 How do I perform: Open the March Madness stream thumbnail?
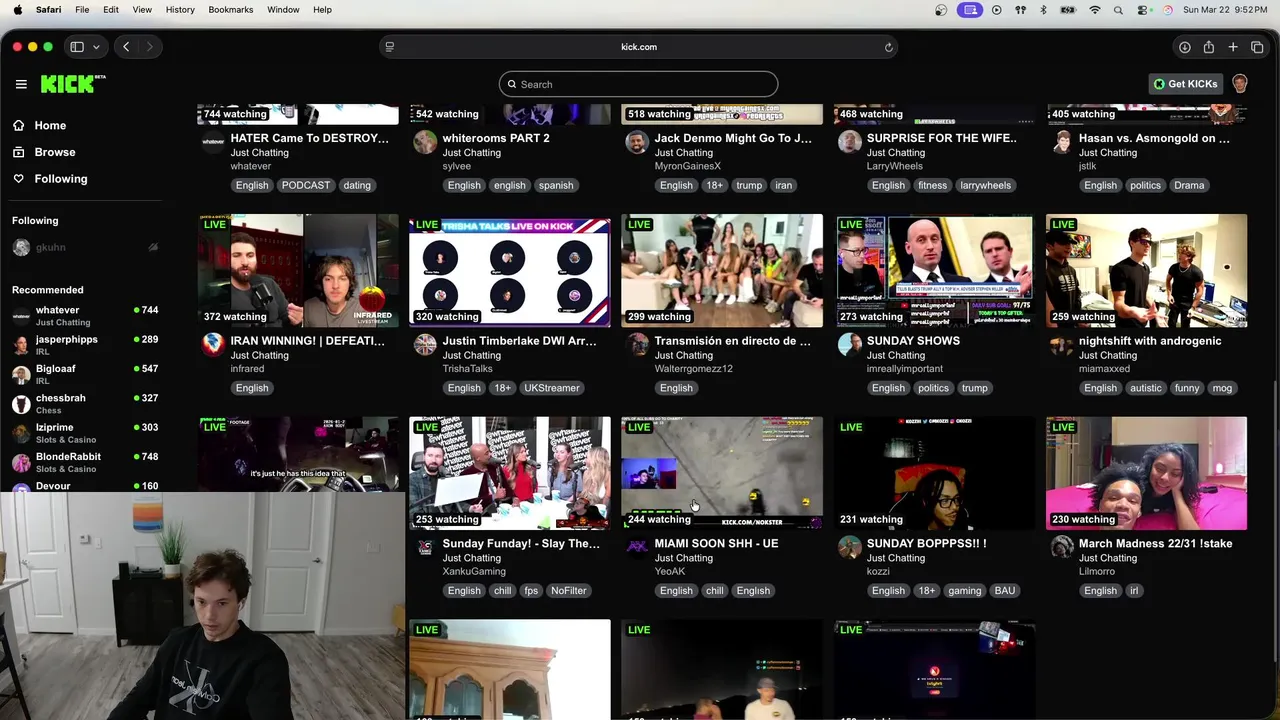1146,473
